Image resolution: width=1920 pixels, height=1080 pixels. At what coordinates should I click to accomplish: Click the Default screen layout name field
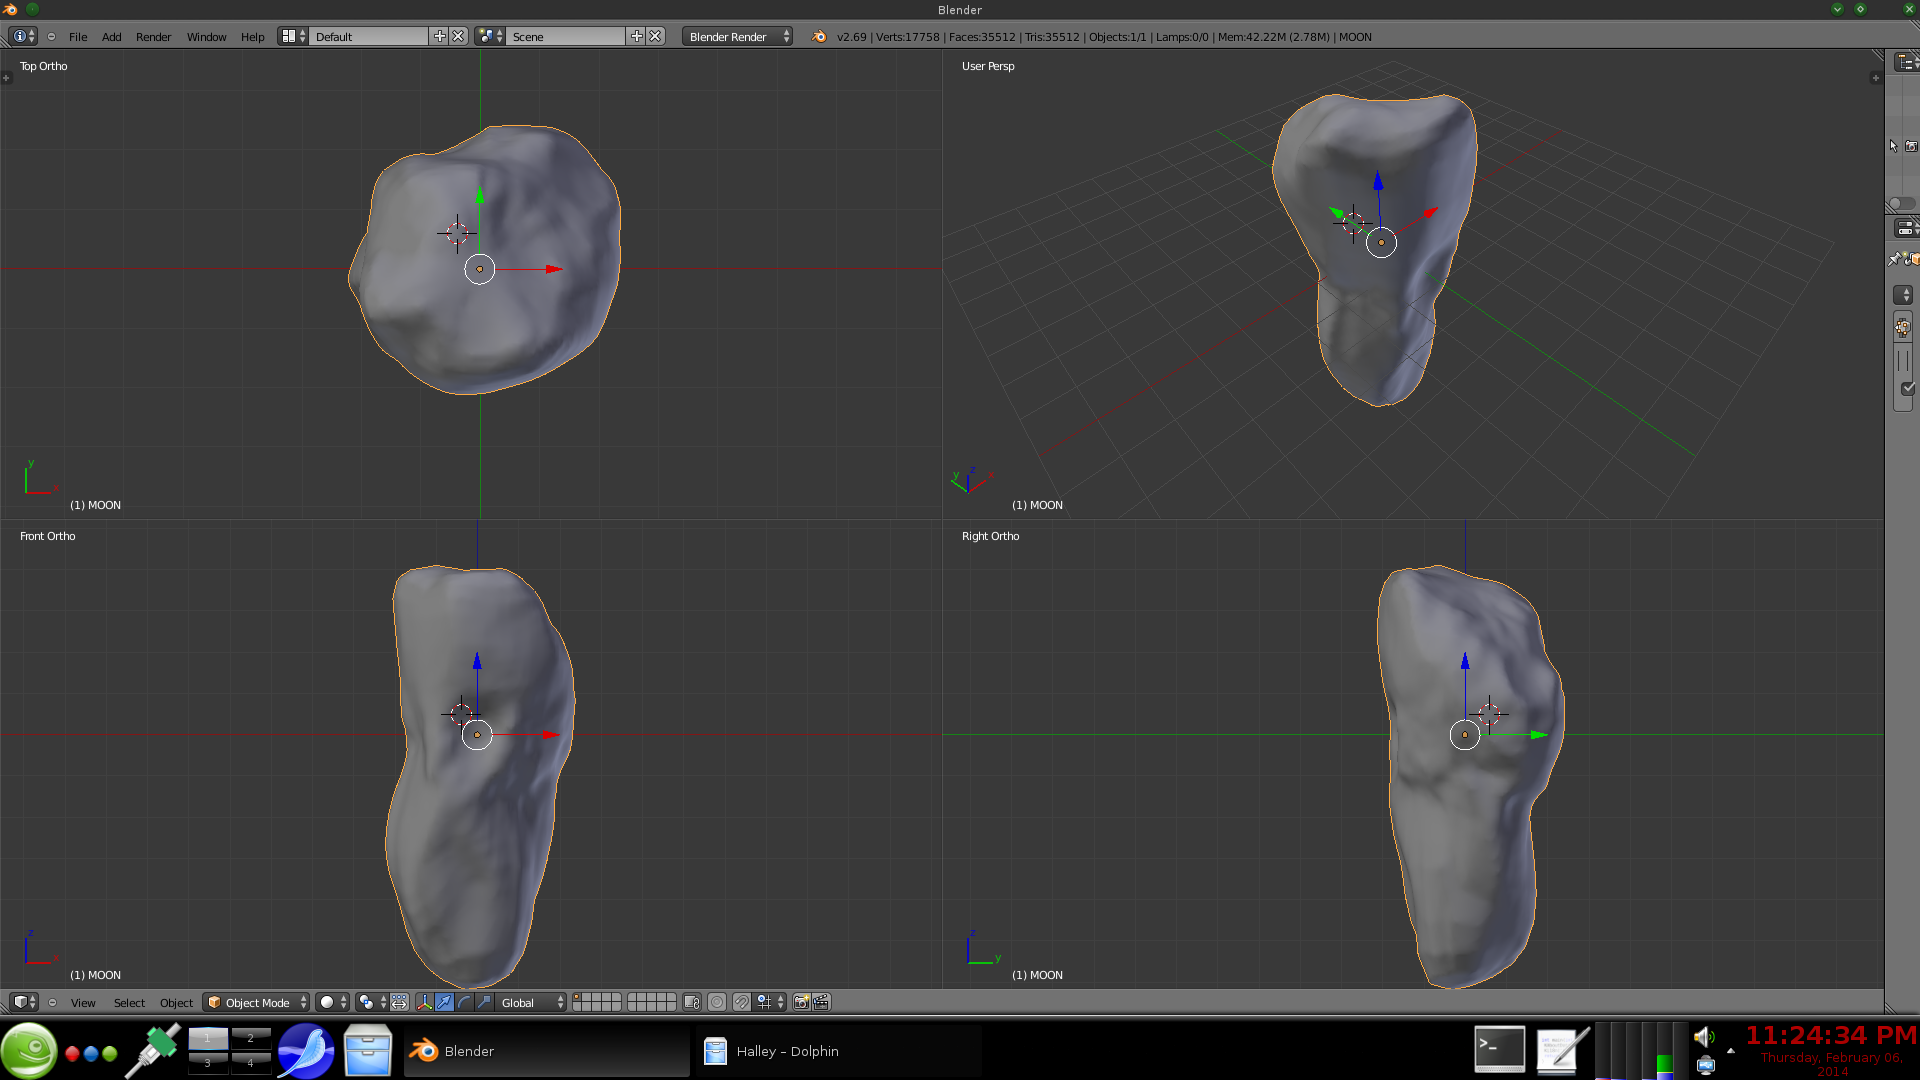click(369, 37)
